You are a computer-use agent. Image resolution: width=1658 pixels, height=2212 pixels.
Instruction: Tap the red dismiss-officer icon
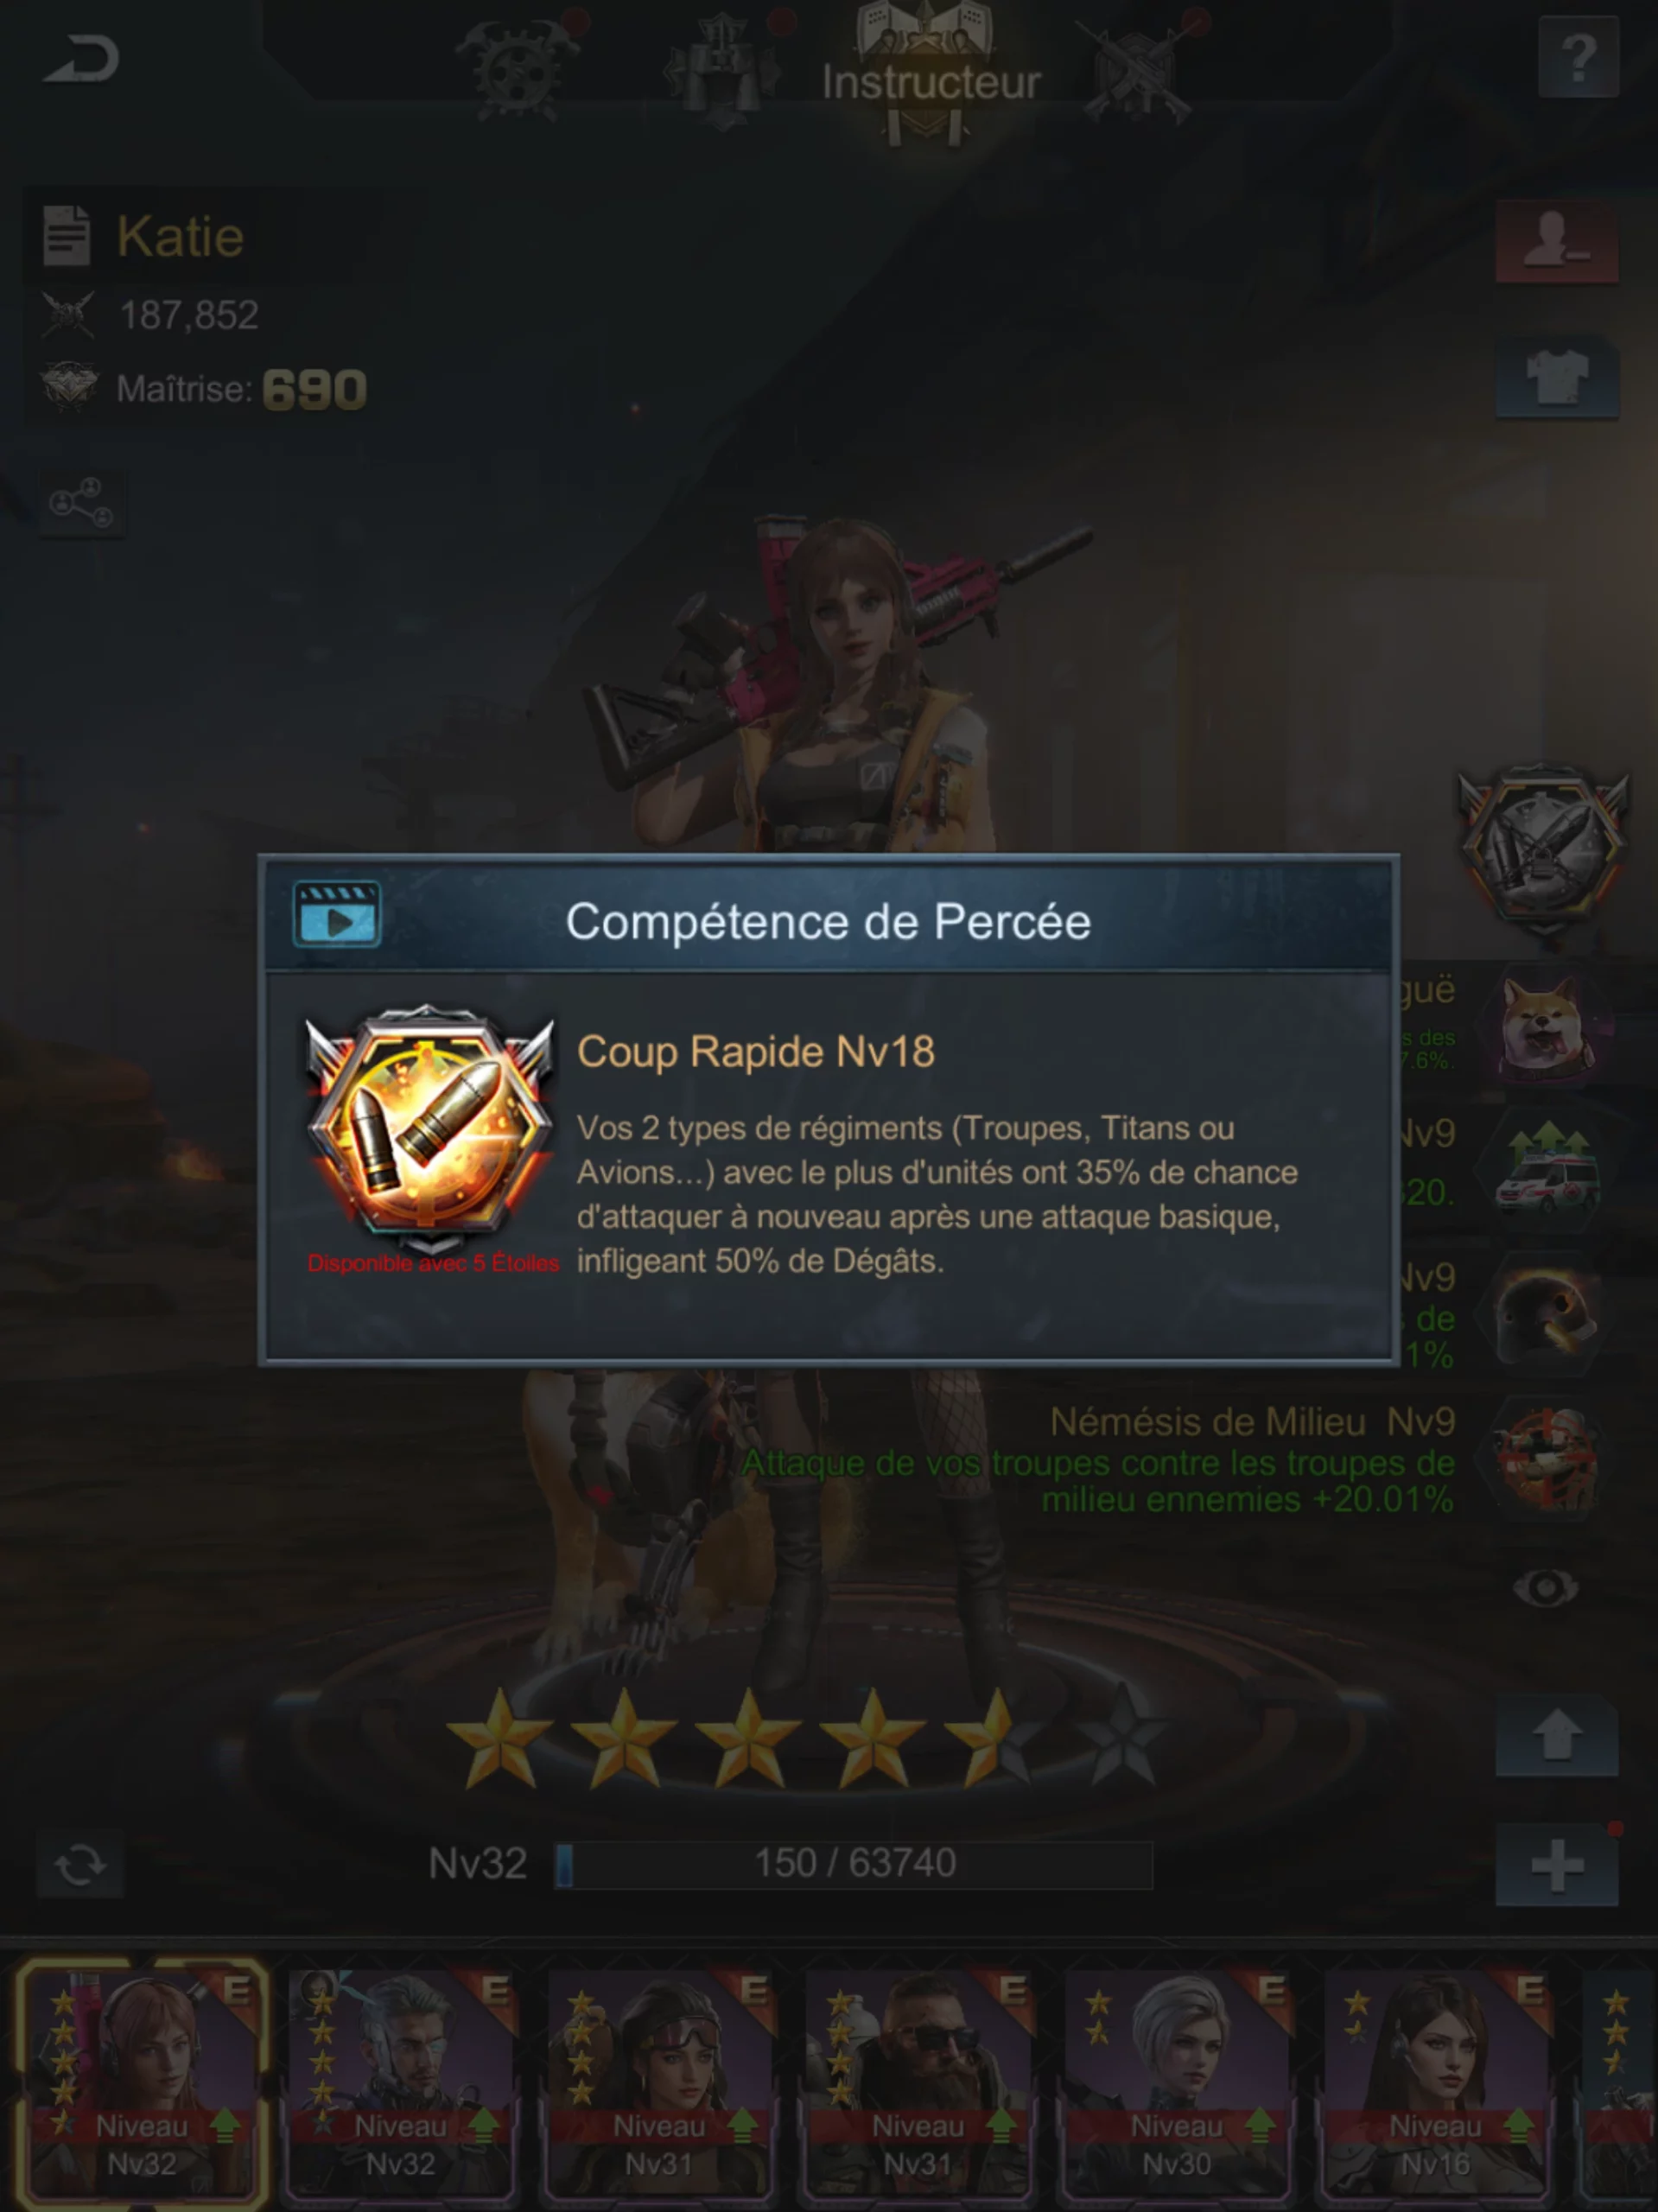(x=1557, y=242)
